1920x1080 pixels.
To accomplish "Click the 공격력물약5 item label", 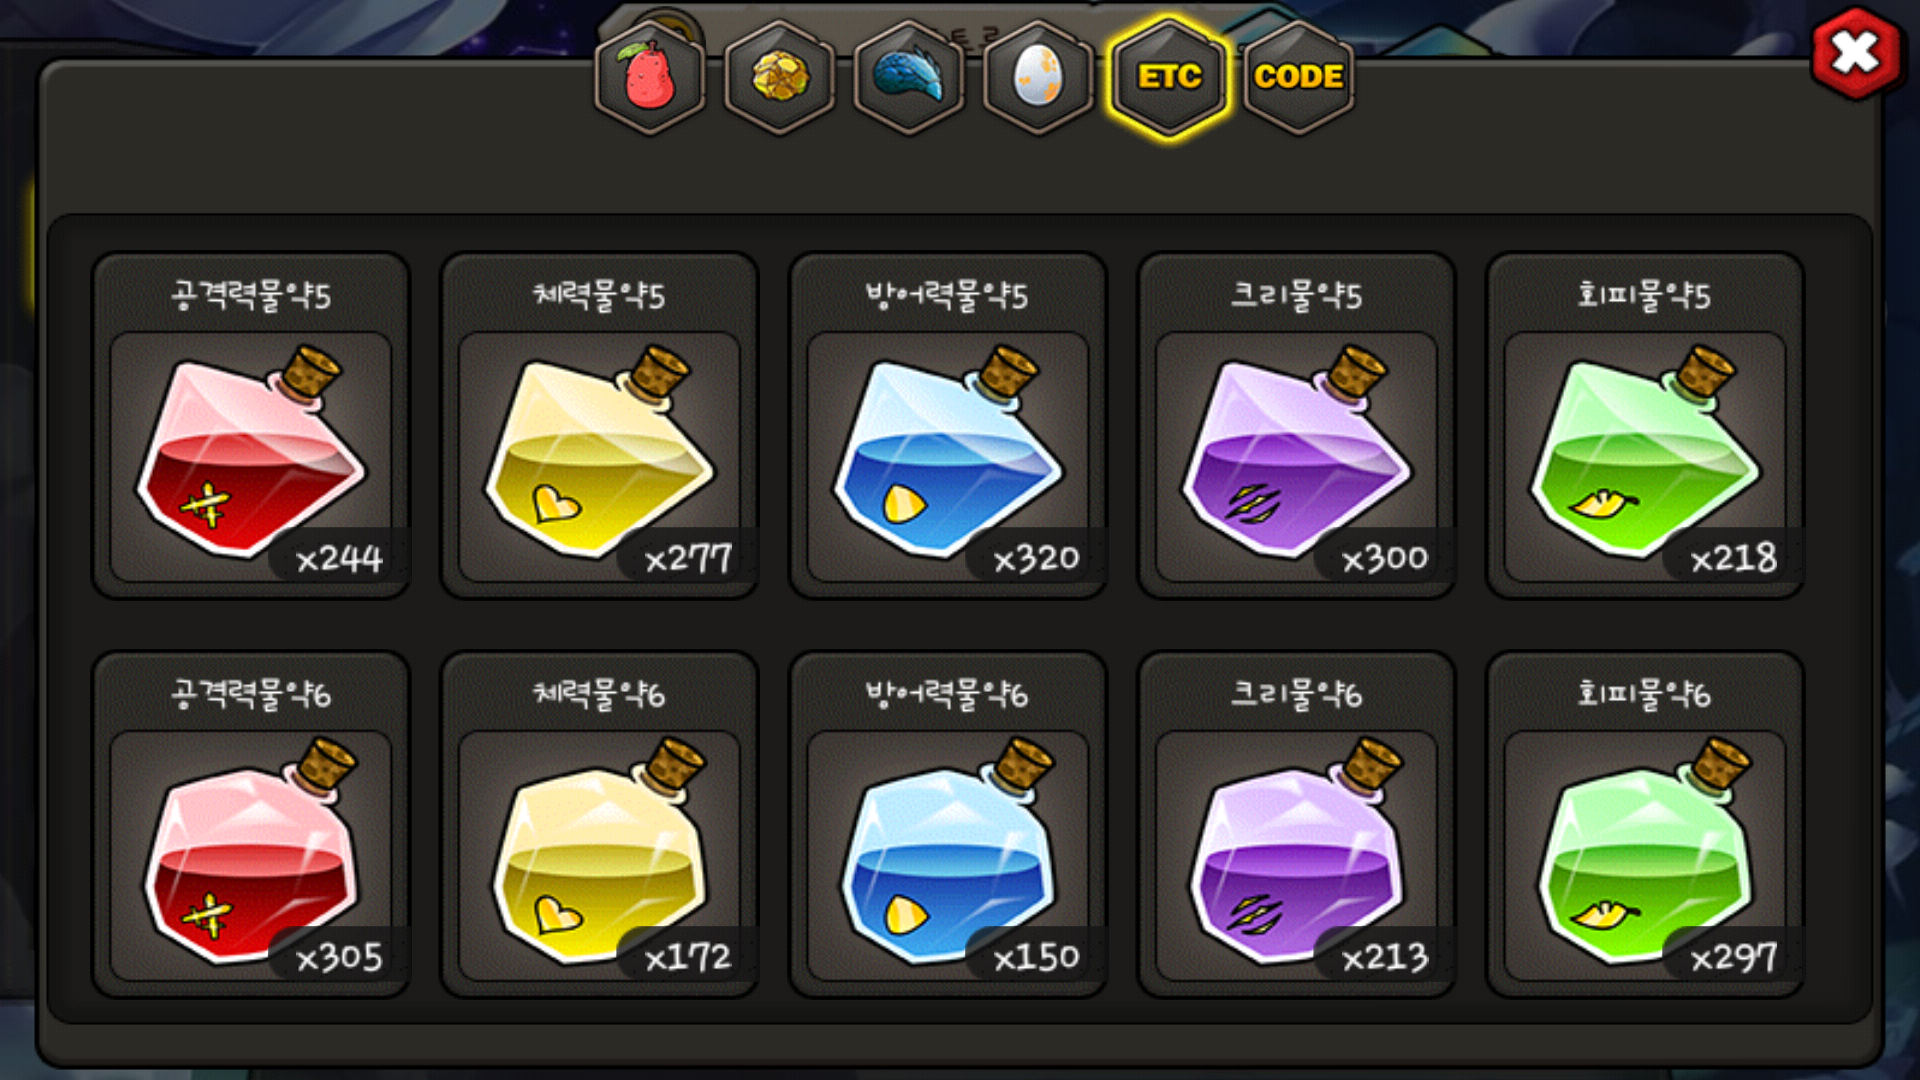I will 251,296.
